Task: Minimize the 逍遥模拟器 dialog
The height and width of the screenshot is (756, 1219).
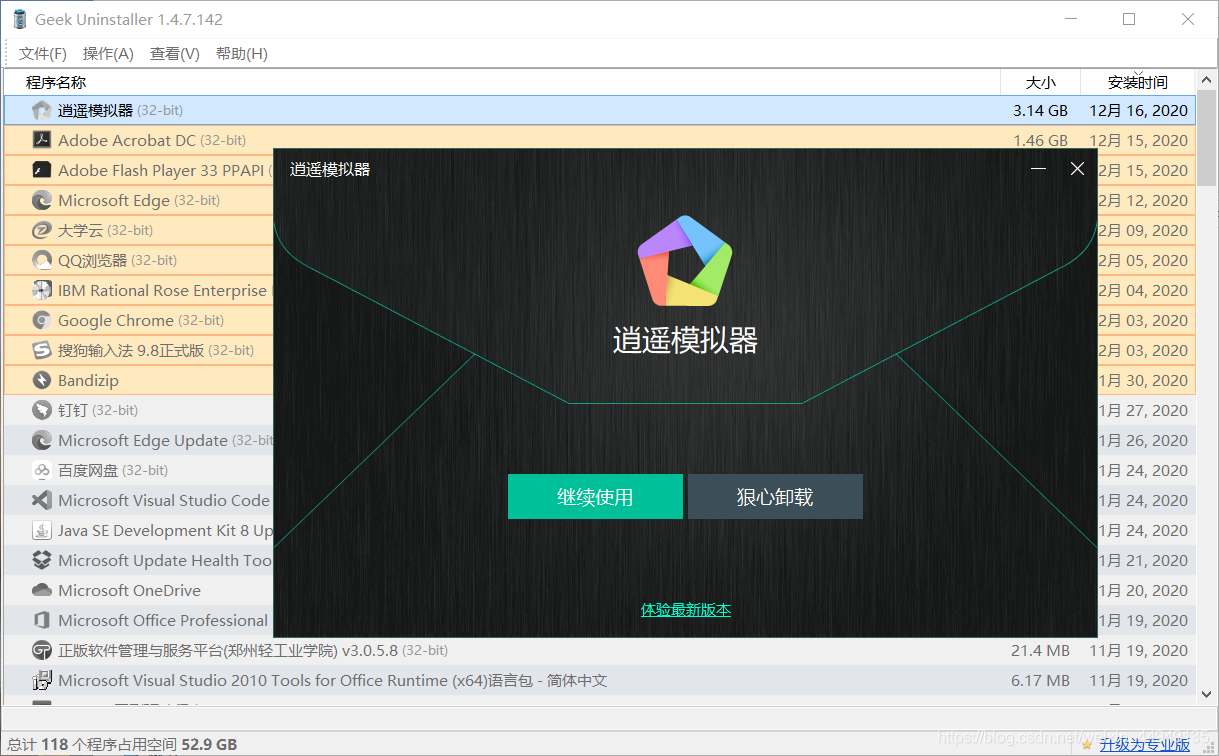Action: point(1039,169)
